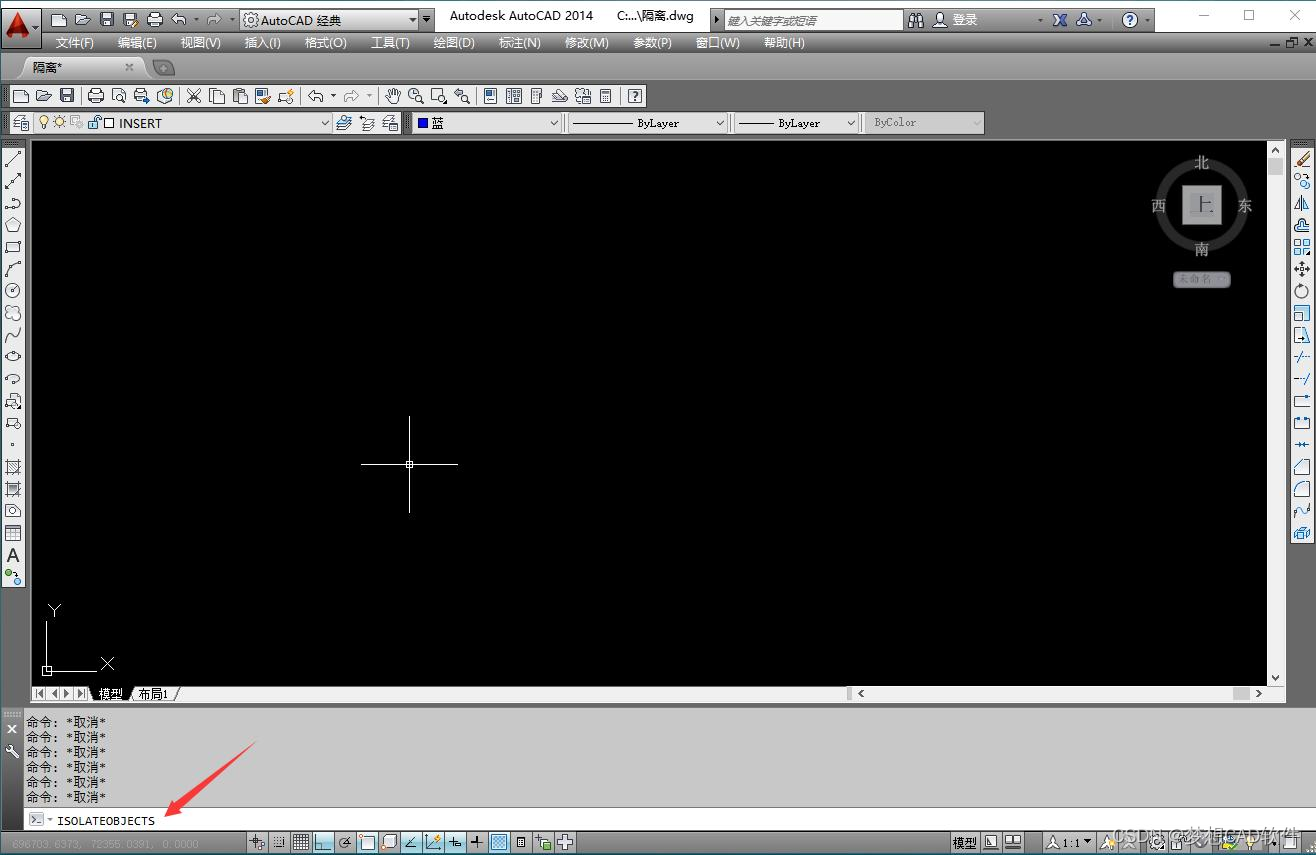
Task: Switch to the 布局1 layout tab
Action: pos(153,694)
